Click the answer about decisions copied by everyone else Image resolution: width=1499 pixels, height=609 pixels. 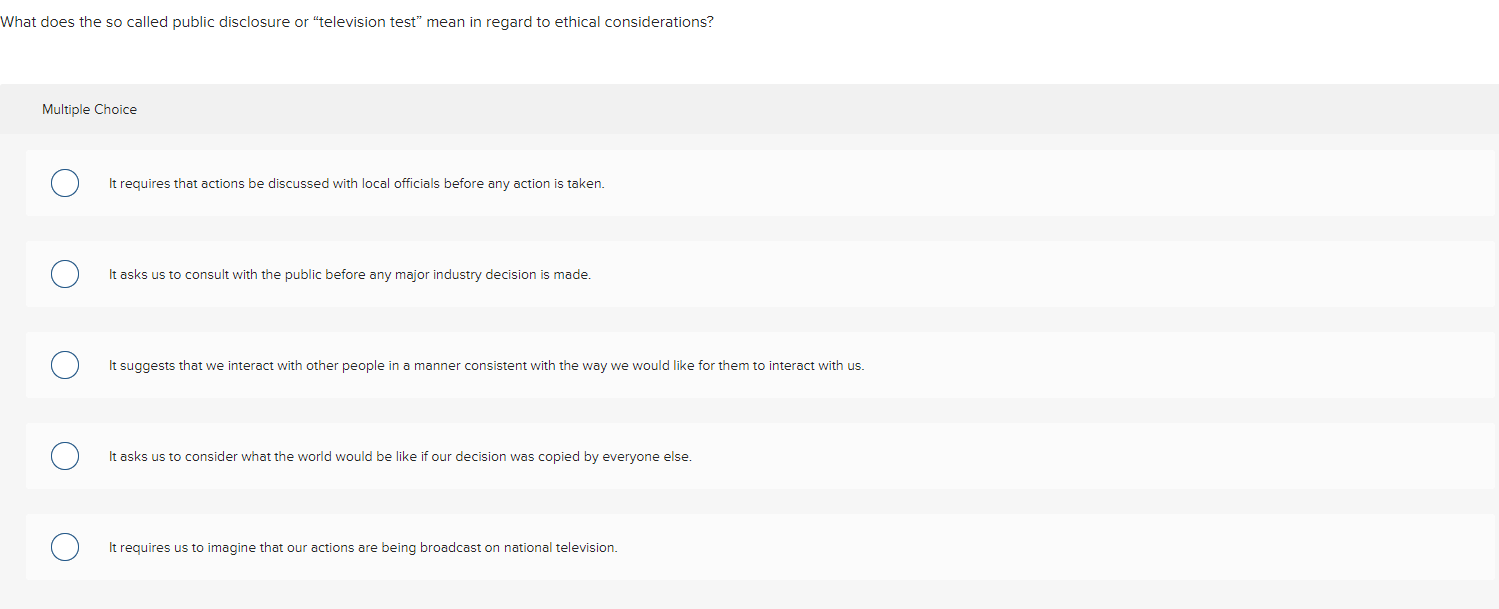tap(399, 455)
